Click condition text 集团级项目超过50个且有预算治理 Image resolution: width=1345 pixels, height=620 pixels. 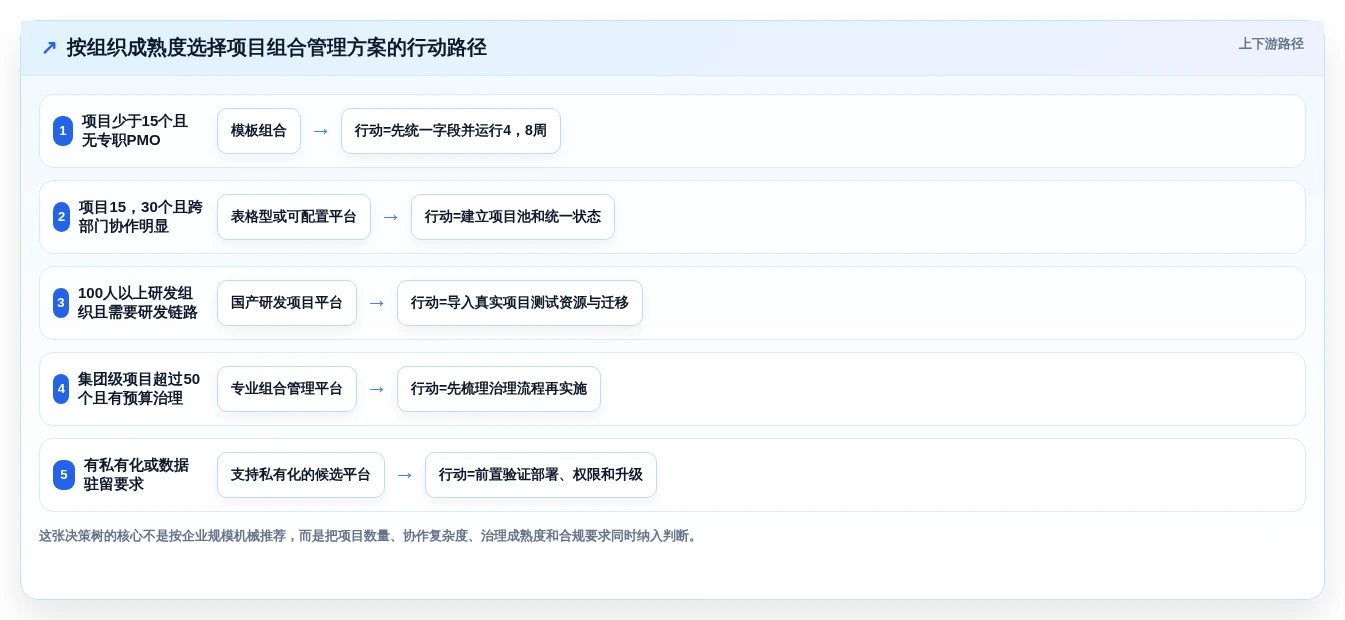139,389
